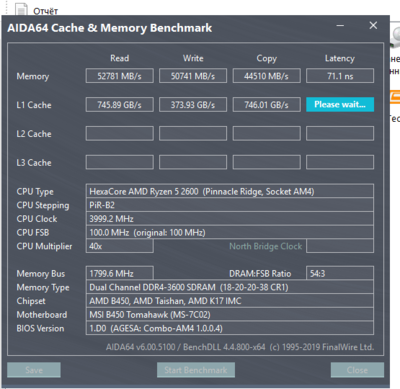Select the Memory Write 50741 MB/s field
This screenshot has width=400, height=389.
[193, 76]
